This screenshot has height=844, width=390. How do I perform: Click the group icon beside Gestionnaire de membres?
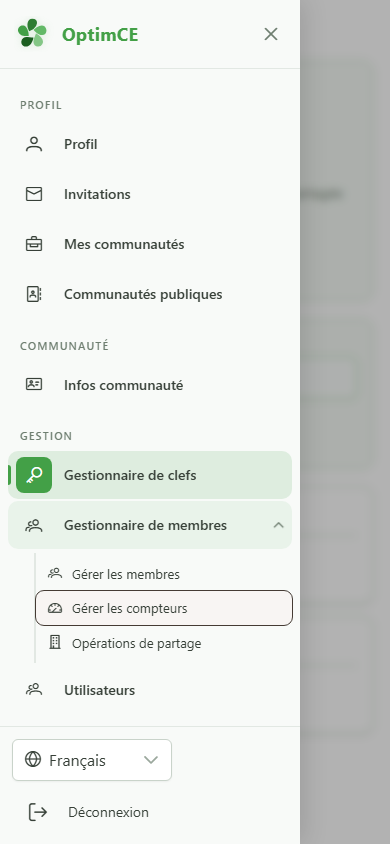click(x=34, y=525)
